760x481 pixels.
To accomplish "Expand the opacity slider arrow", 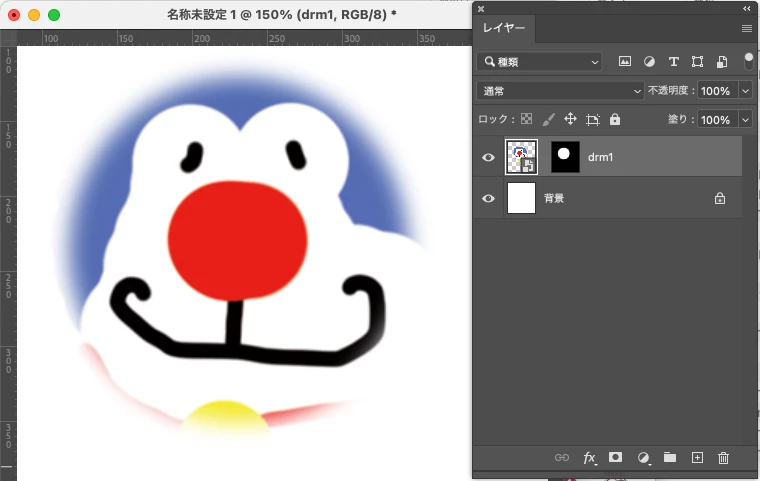I will 745,91.
